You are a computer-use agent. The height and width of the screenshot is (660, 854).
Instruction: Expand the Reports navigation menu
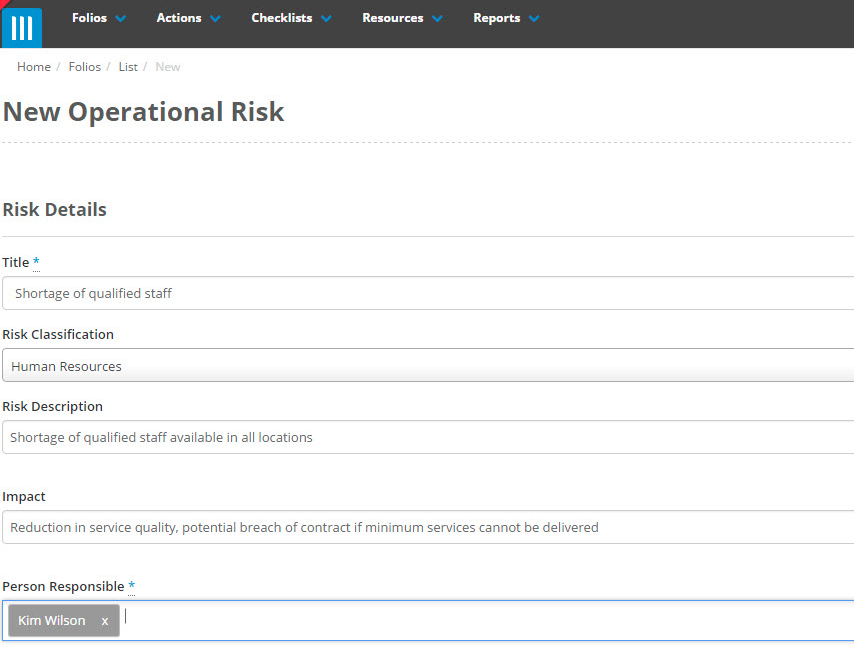505,18
